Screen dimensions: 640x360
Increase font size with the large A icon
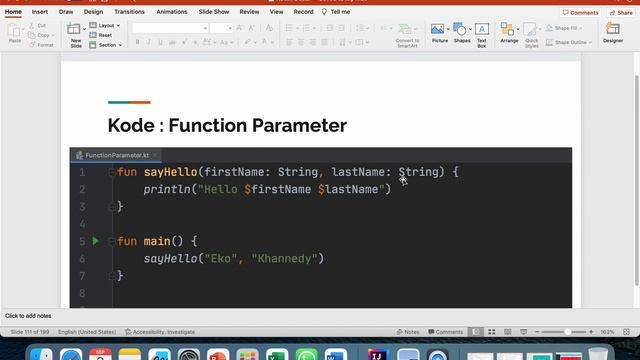point(240,28)
